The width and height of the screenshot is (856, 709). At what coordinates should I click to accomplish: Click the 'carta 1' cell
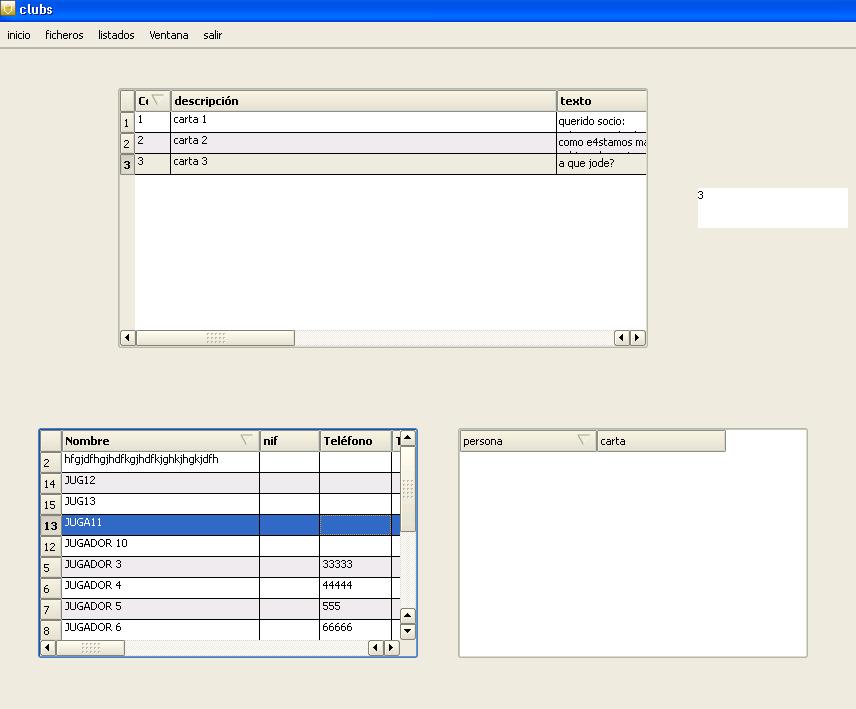pyautogui.click(x=363, y=122)
